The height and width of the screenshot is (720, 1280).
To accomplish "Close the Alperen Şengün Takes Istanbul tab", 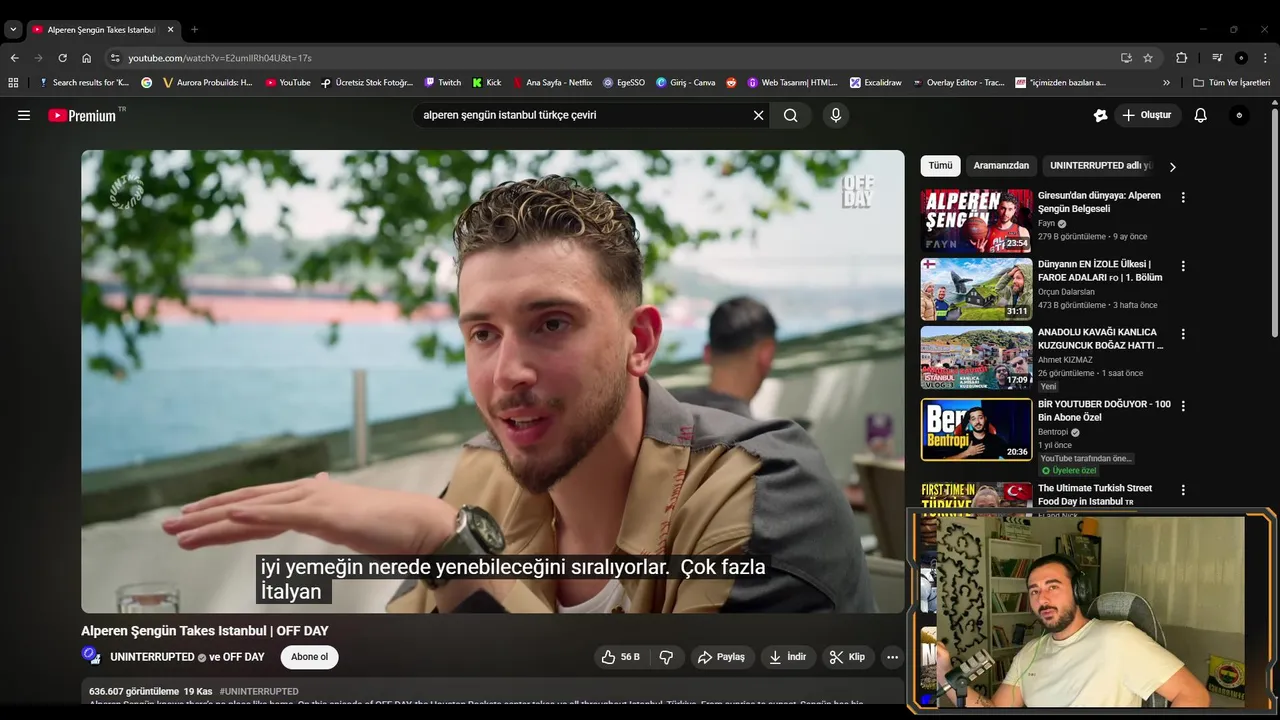I will (170, 30).
